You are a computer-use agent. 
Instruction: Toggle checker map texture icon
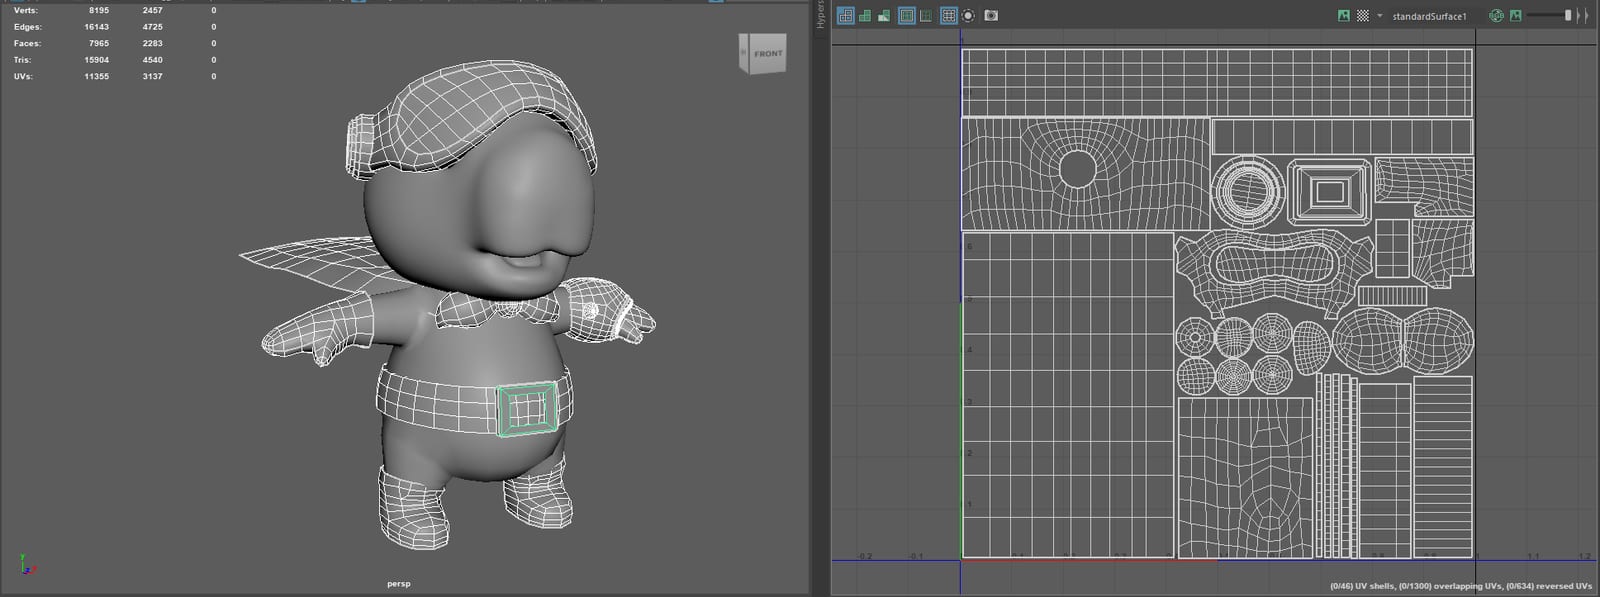tap(1362, 15)
